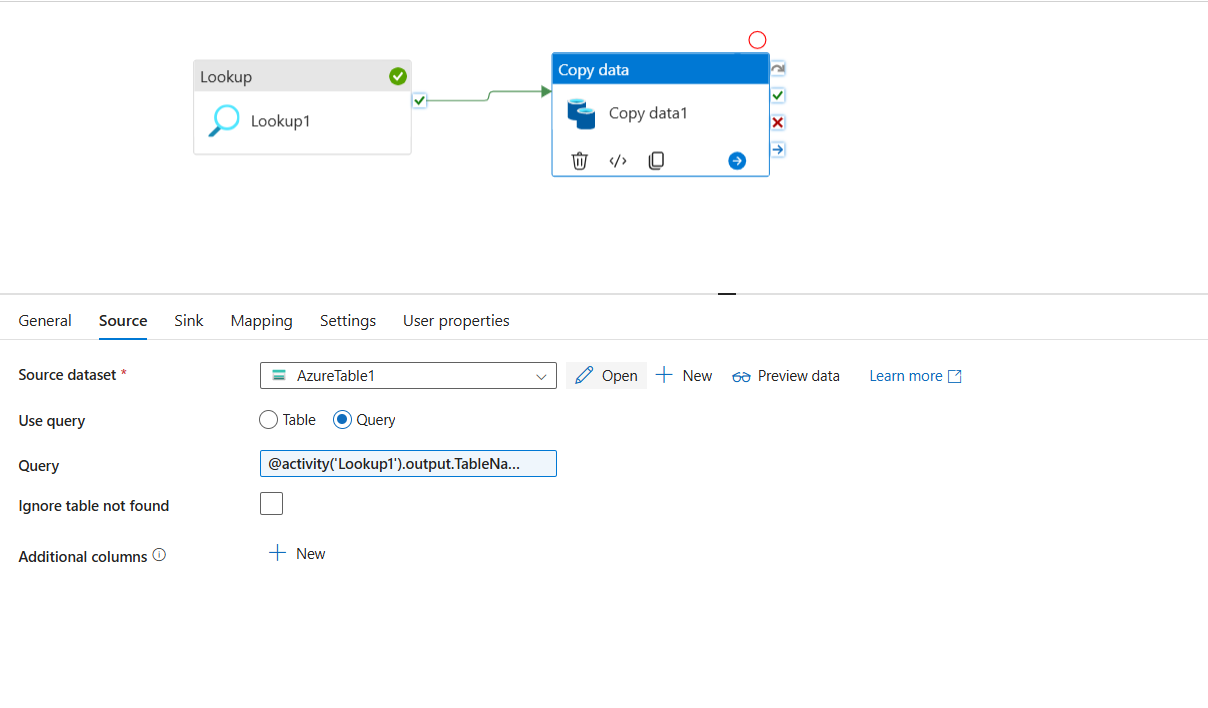This screenshot has width=1208, height=708.
Task: Delete the Copy data1 activity via trash icon
Action: click(580, 161)
